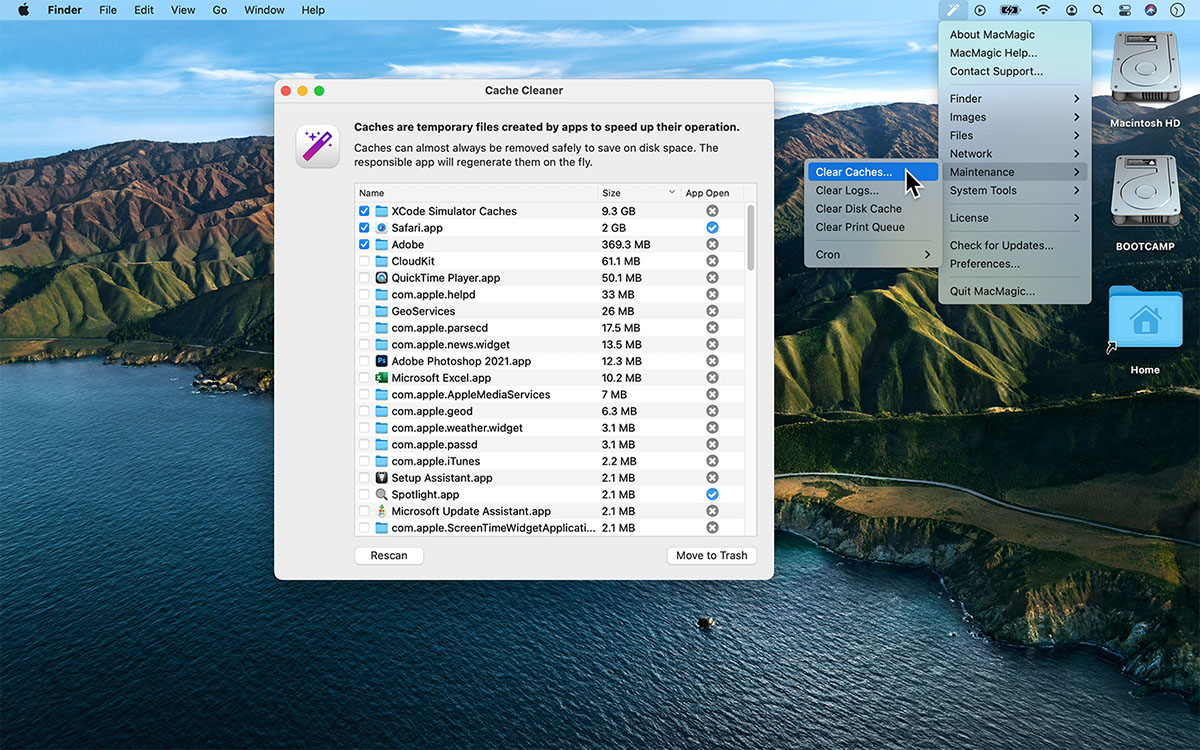Screen dimensions: 1200x750
Task: Expand the System Tools submenu arrow
Action: 1076,190
